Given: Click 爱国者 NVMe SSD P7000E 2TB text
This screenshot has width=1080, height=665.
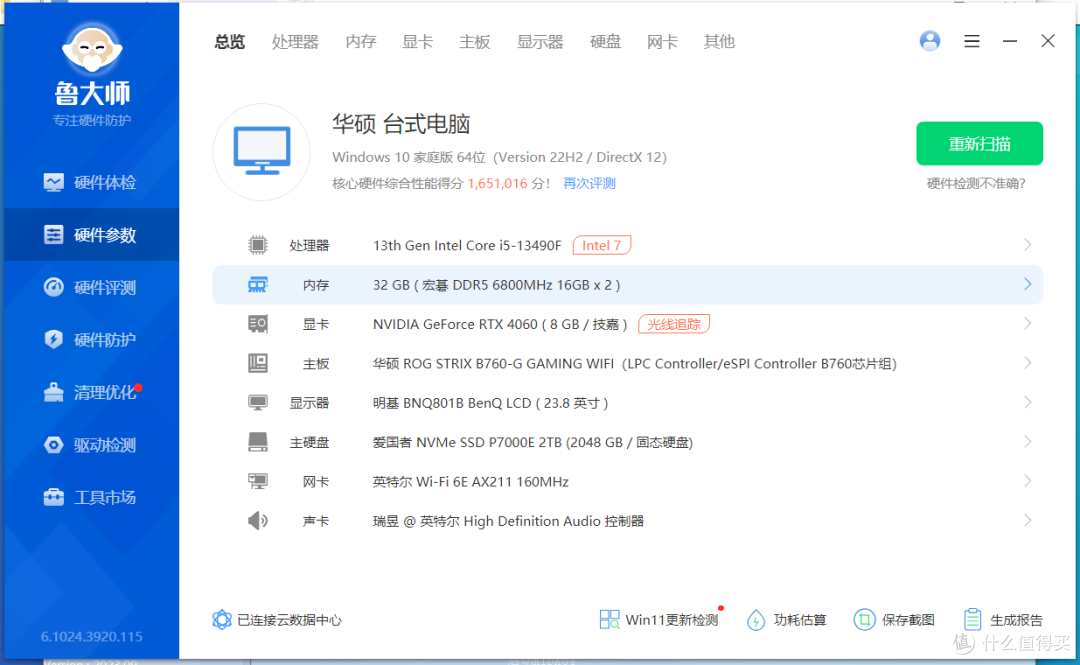Looking at the screenshot, I should (532, 442).
